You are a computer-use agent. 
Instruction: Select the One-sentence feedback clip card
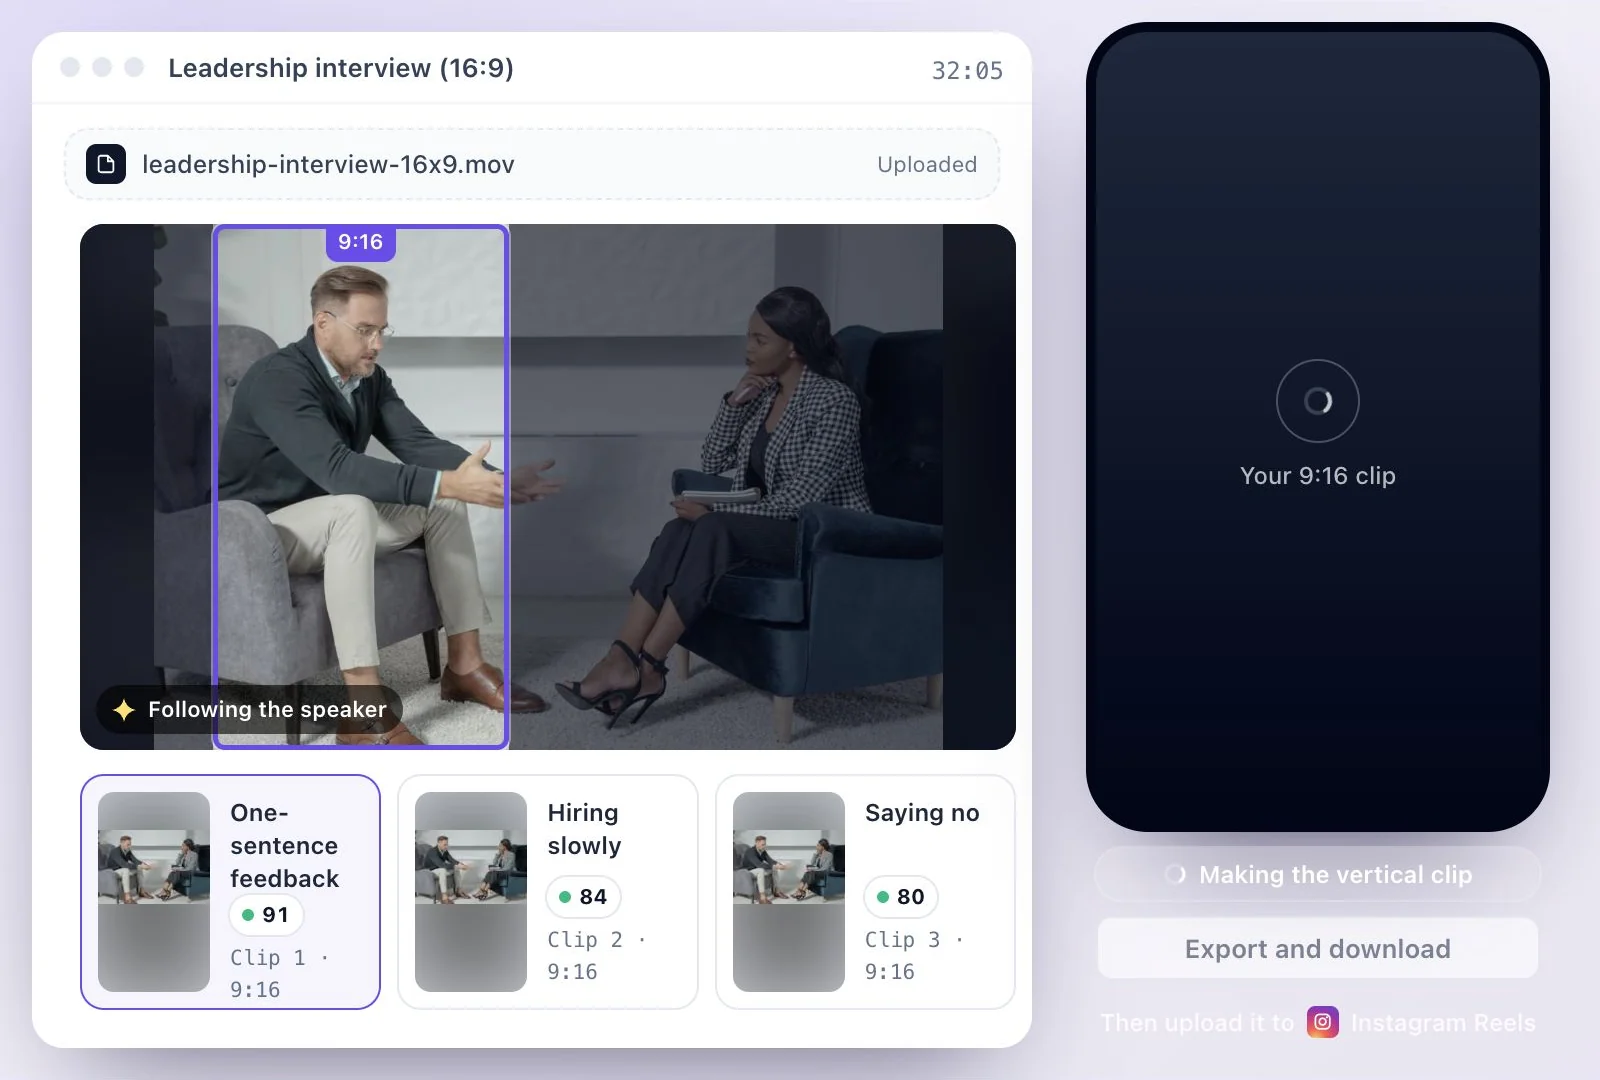[230, 892]
